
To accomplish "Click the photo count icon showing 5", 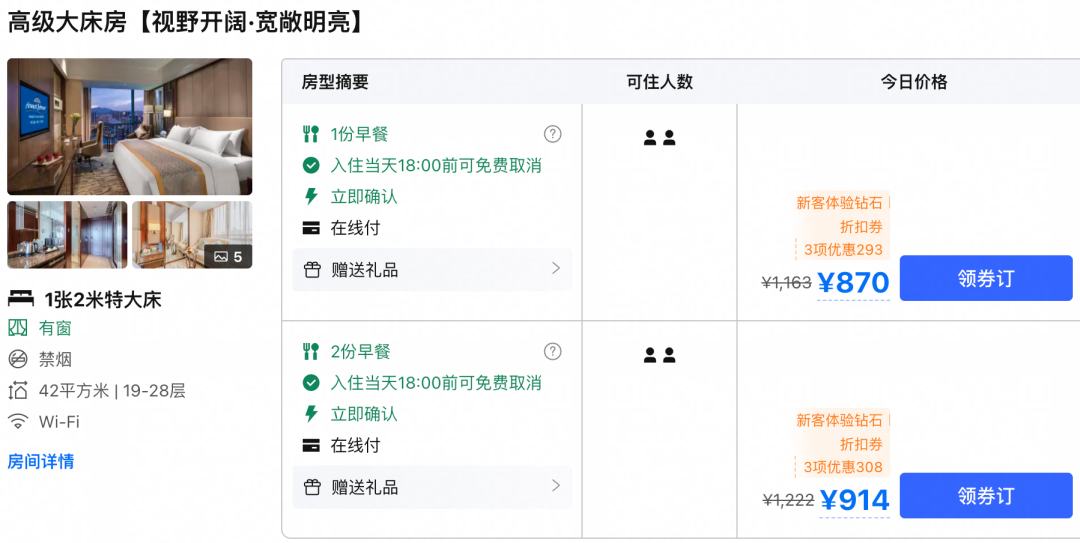I will [x=228, y=256].
